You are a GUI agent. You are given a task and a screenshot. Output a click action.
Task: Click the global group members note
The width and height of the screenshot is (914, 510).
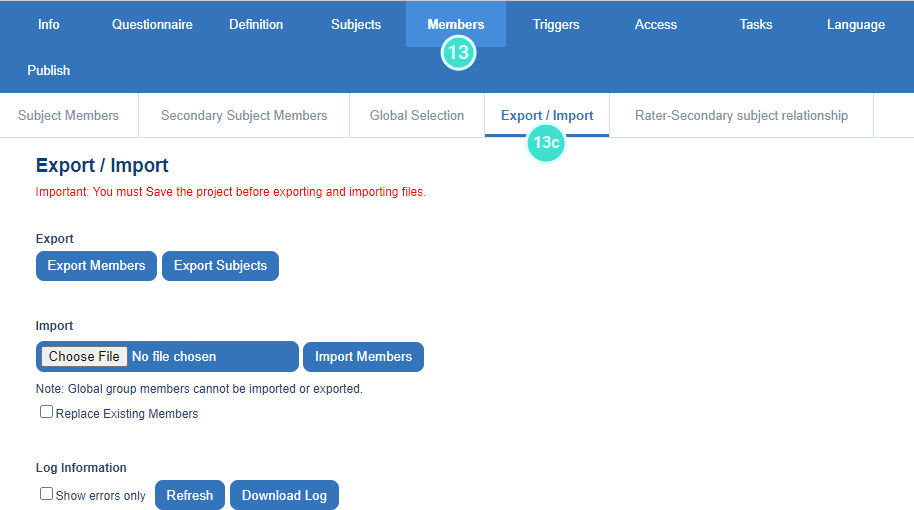click(x=199, y=389)
